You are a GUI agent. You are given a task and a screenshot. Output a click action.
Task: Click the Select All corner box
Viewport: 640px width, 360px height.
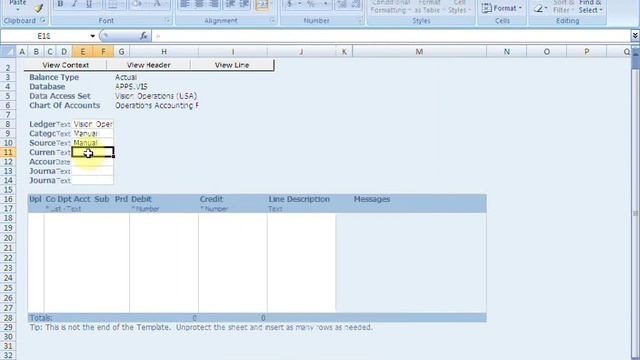coord(7,51)
